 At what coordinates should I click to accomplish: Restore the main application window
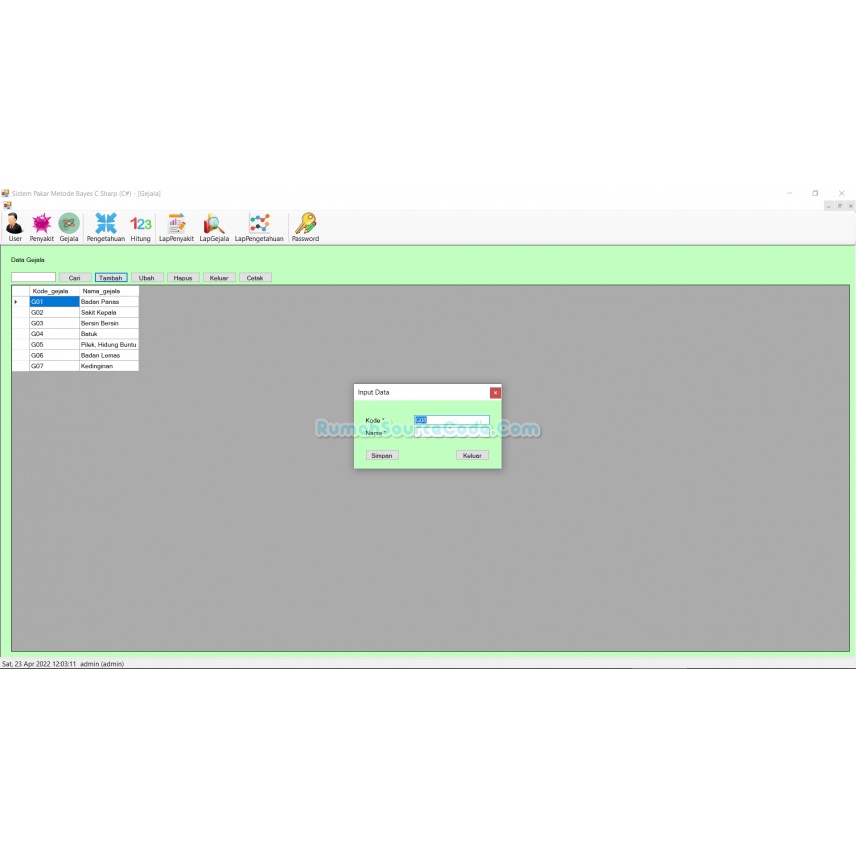(815, 193)
